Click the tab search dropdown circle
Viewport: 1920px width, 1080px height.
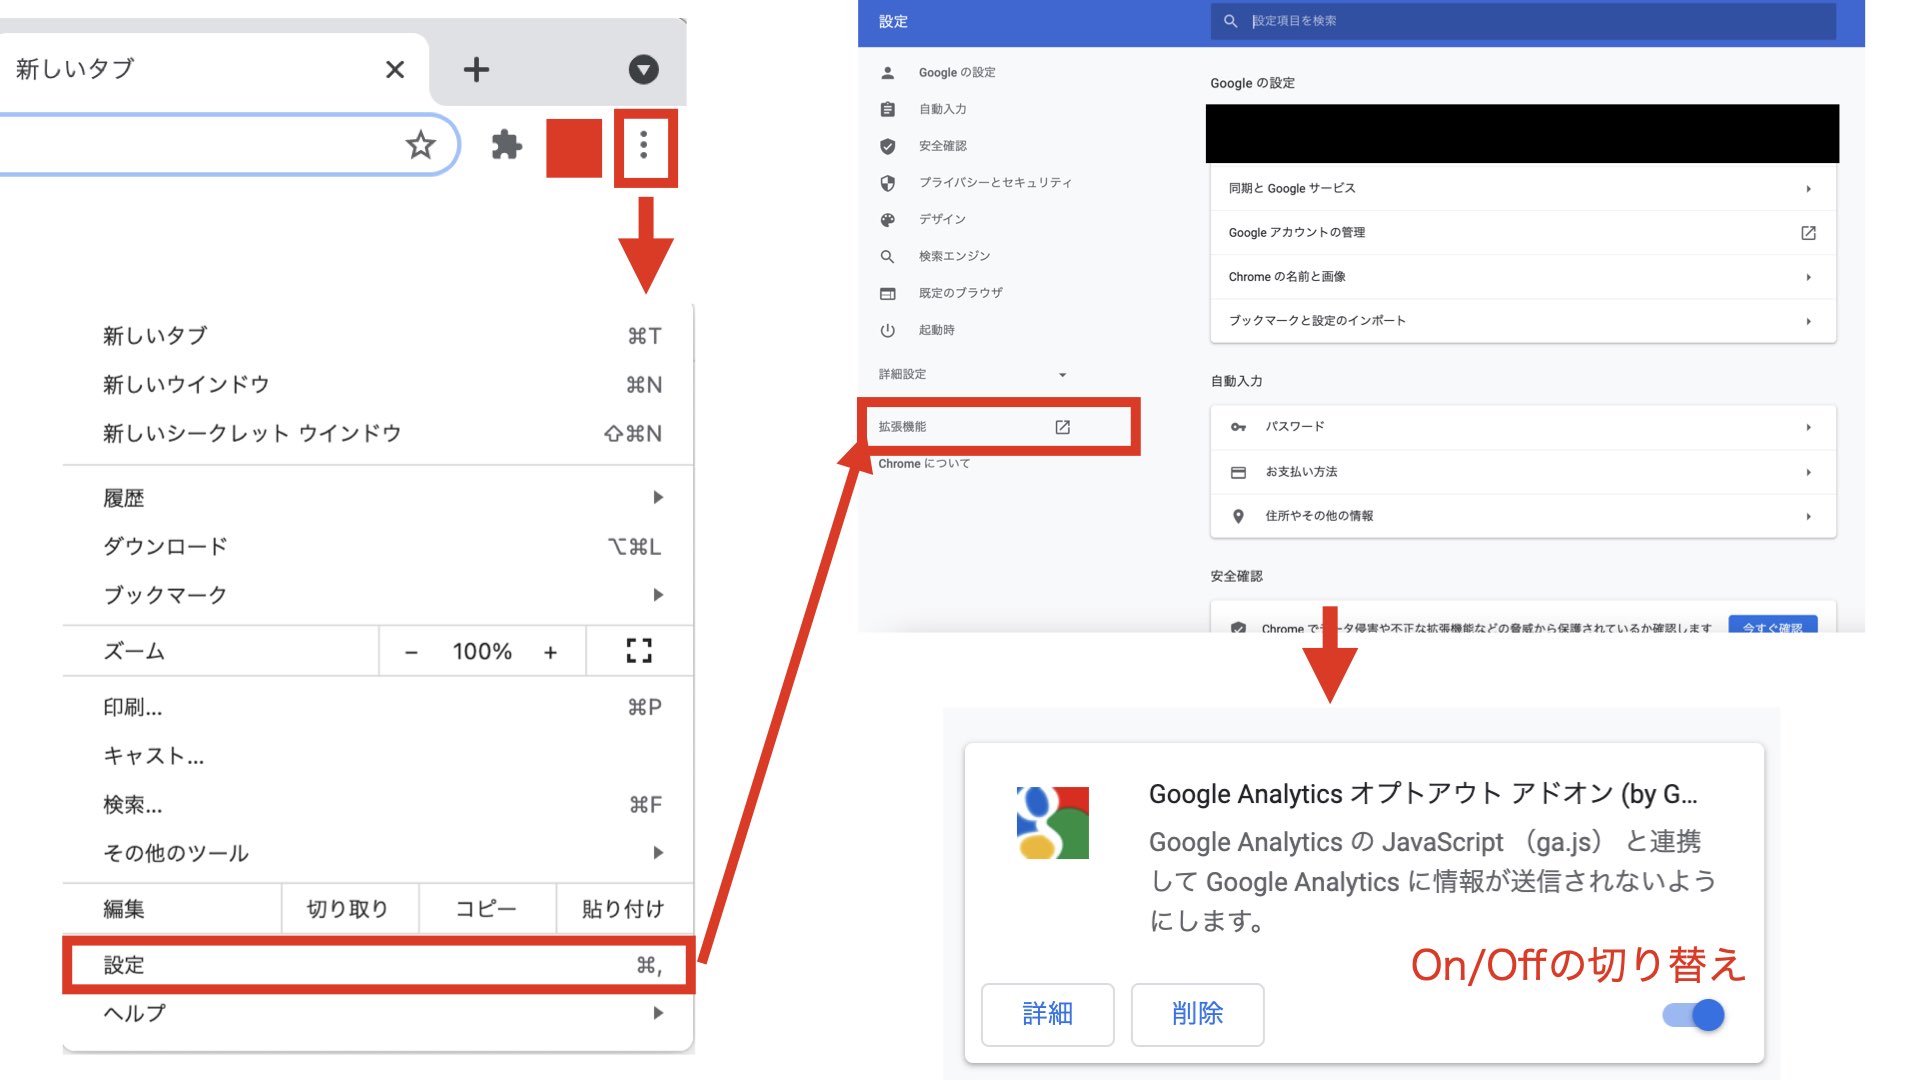click(x=643, y=69)
